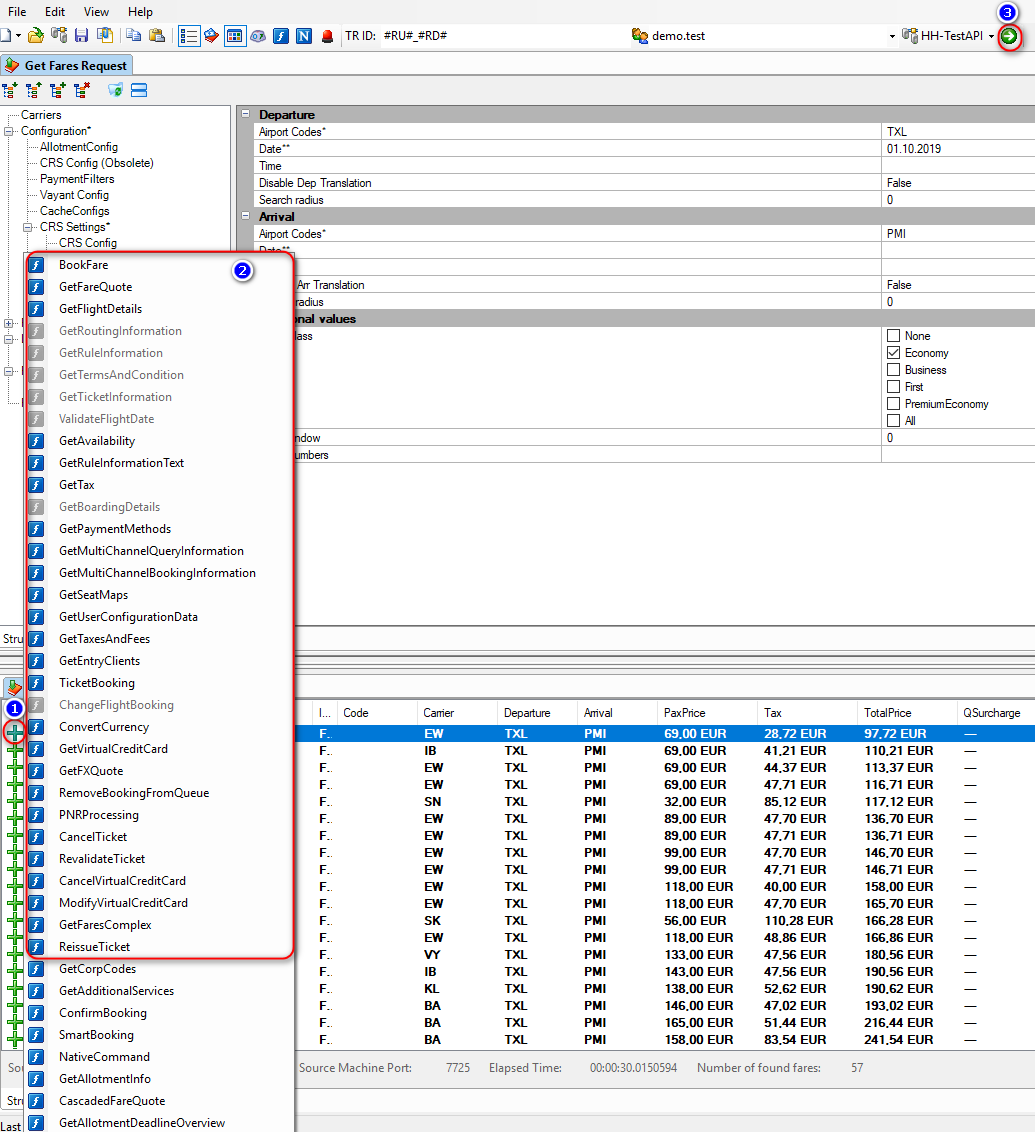Click the green plus icon beside first fare row
1035x1132 pixels.
point(14,733)
